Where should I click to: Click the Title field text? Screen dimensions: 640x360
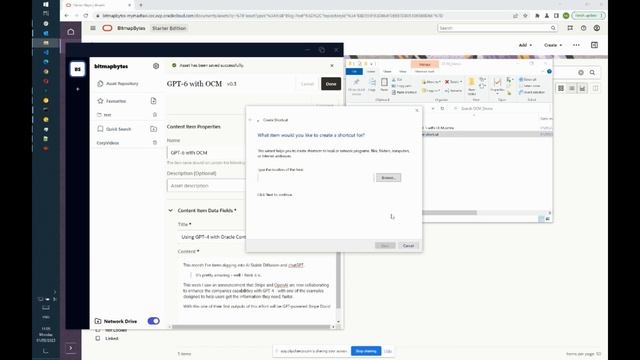213,237
